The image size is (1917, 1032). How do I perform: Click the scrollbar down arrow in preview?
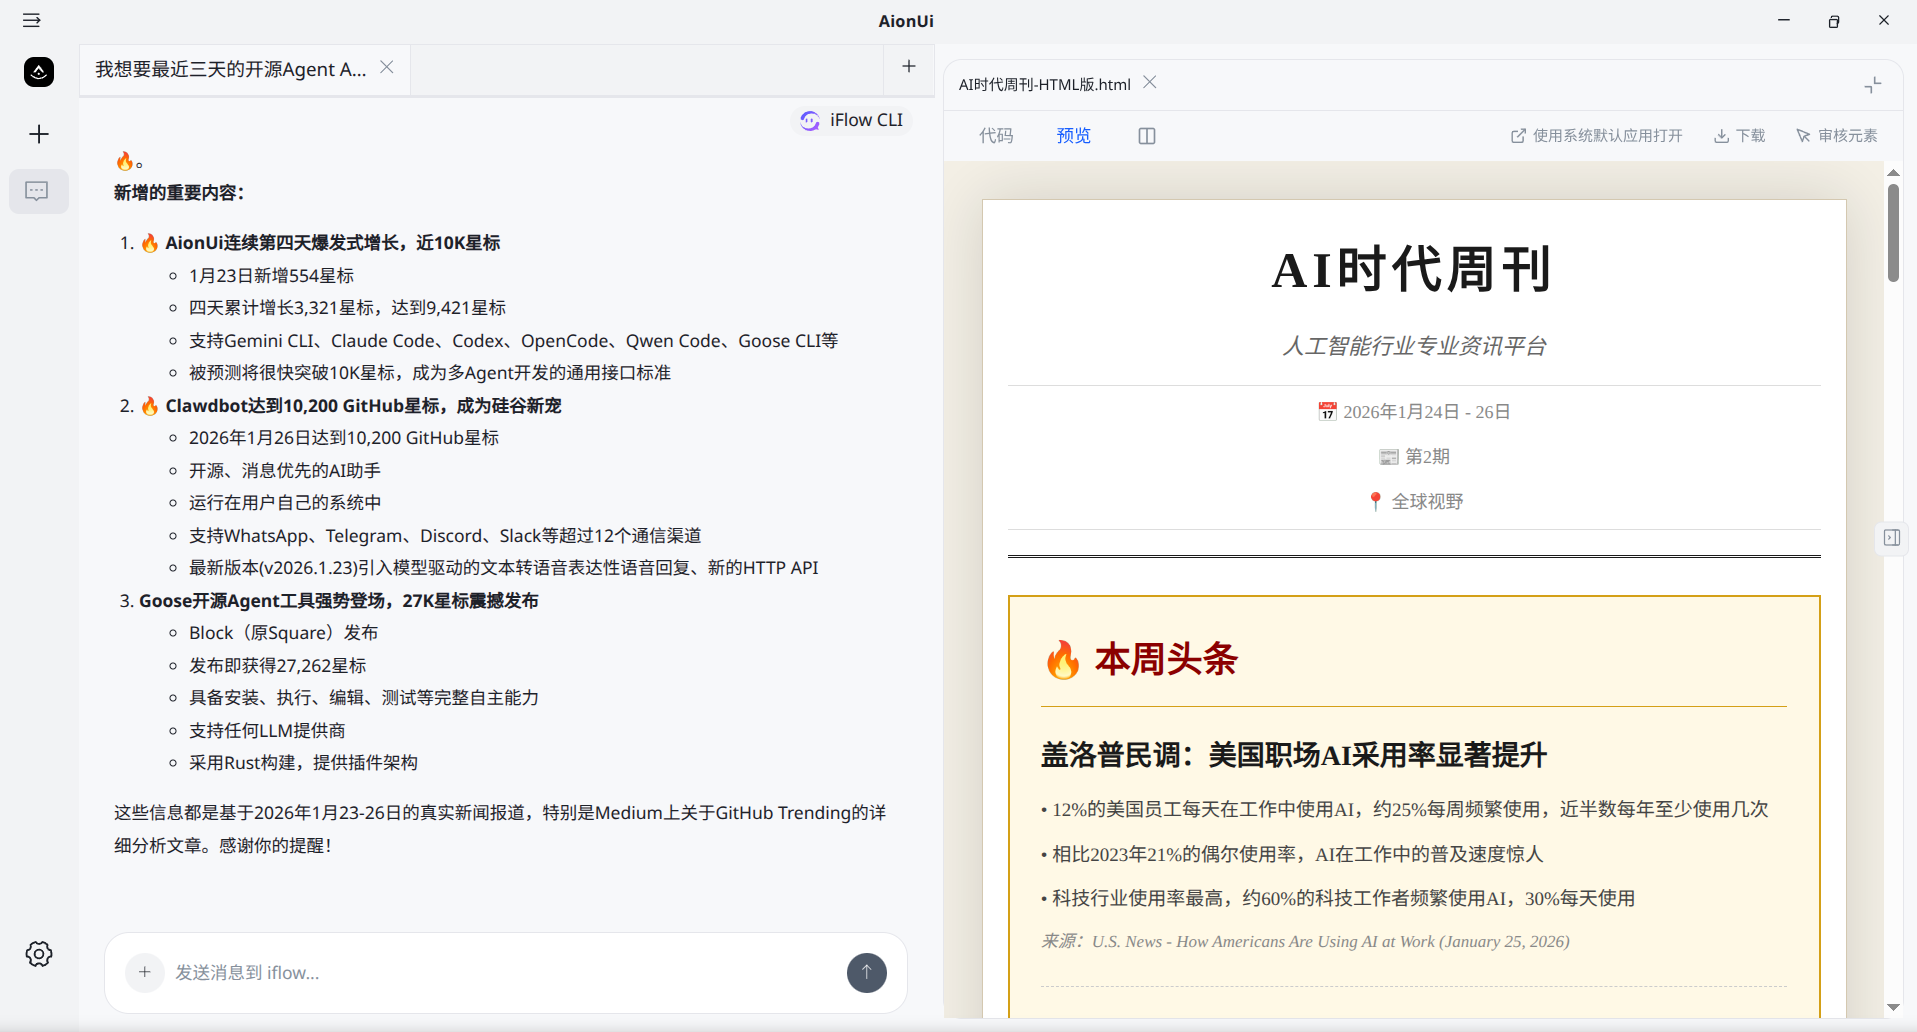[1893, 1008]
